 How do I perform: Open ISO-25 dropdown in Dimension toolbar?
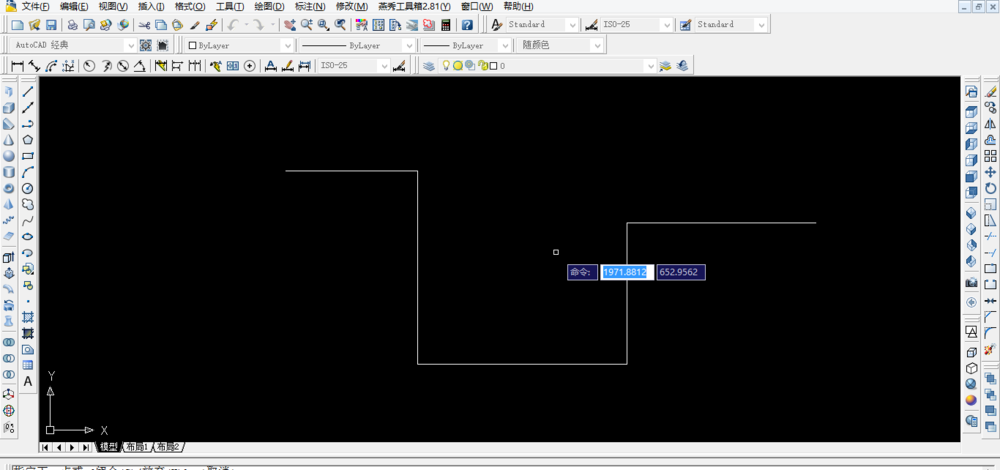coord(383,65)
